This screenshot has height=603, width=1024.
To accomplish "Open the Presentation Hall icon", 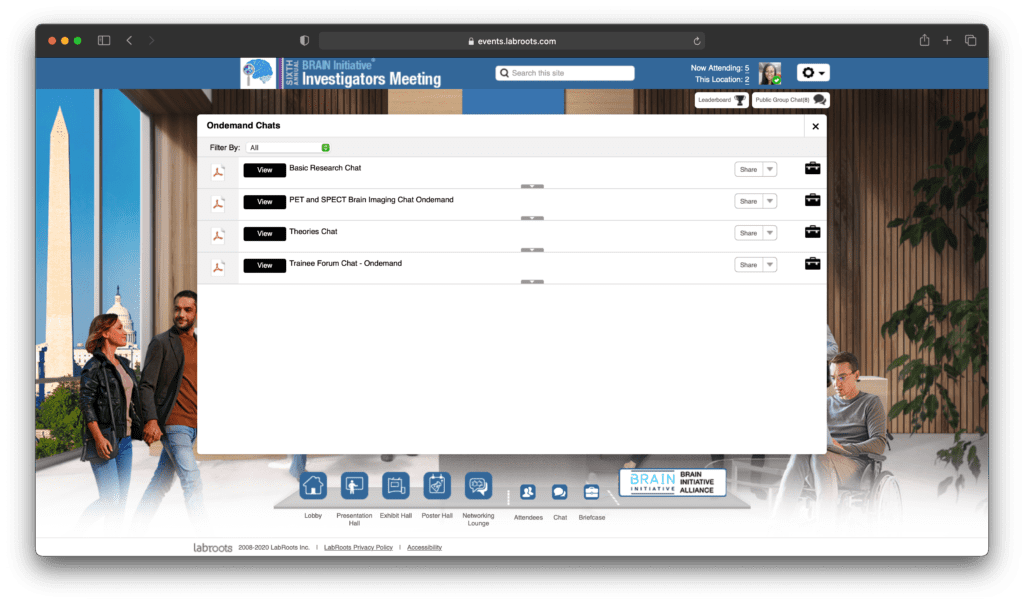I will [354, 486].
